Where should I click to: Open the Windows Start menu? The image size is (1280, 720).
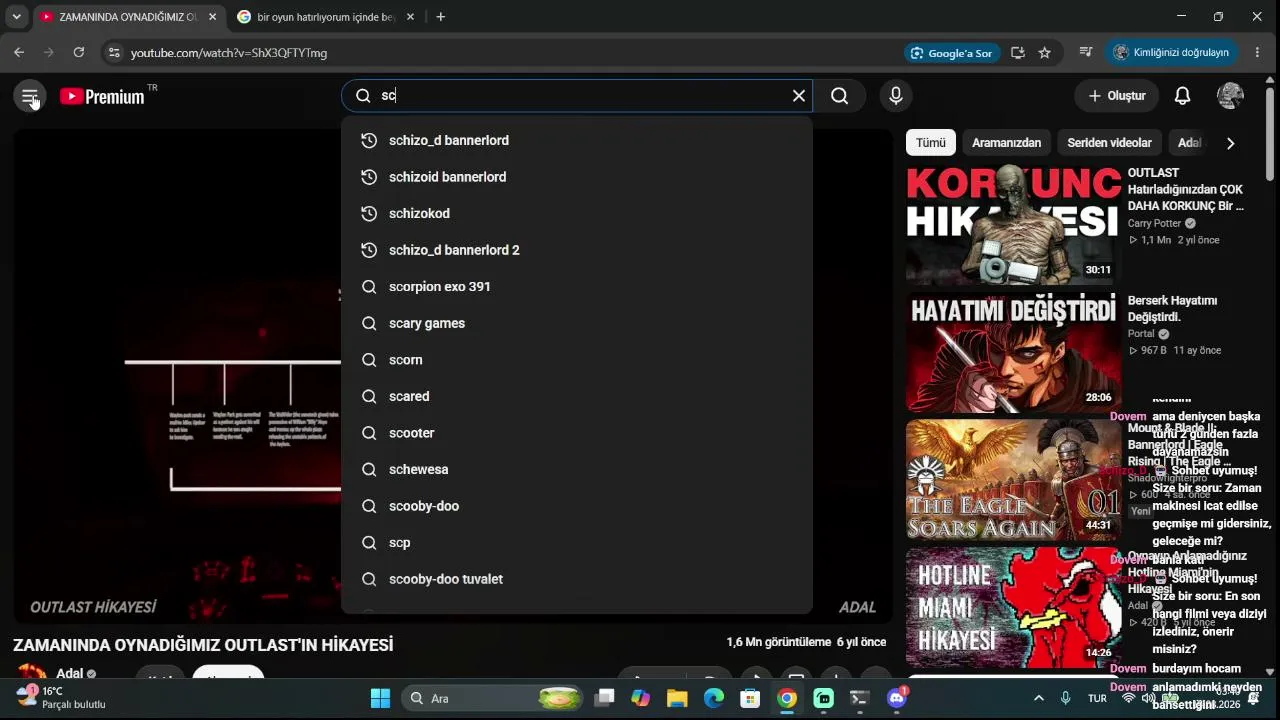381,698
